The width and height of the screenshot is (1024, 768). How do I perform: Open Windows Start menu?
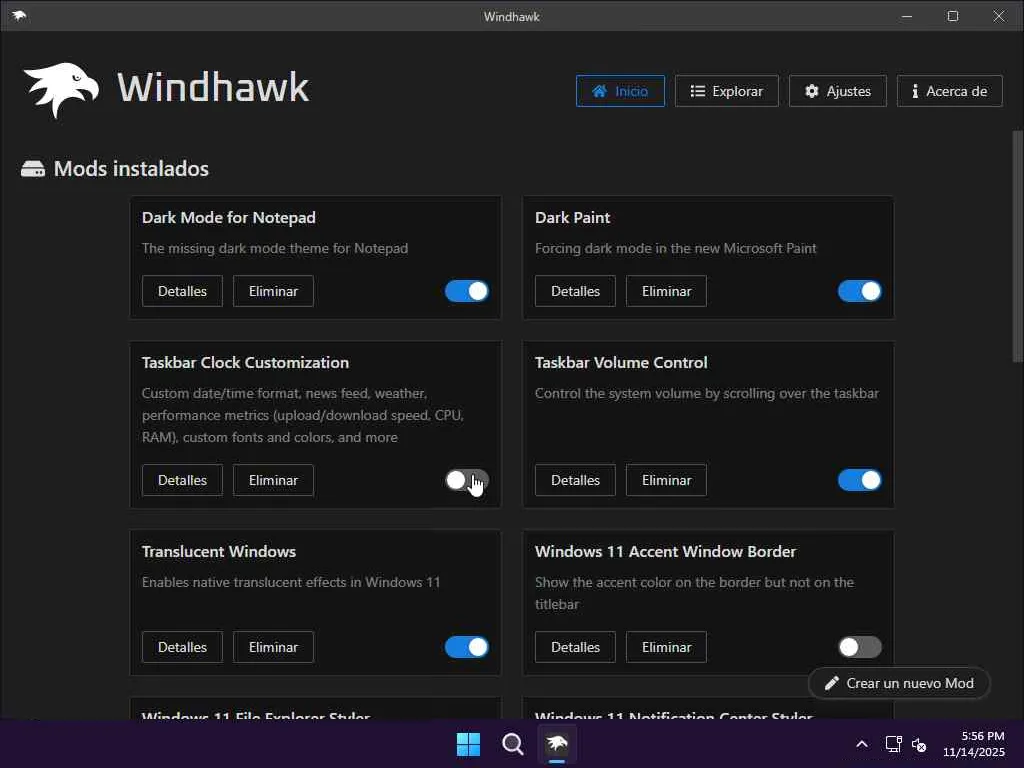click(x=468, y=744)
